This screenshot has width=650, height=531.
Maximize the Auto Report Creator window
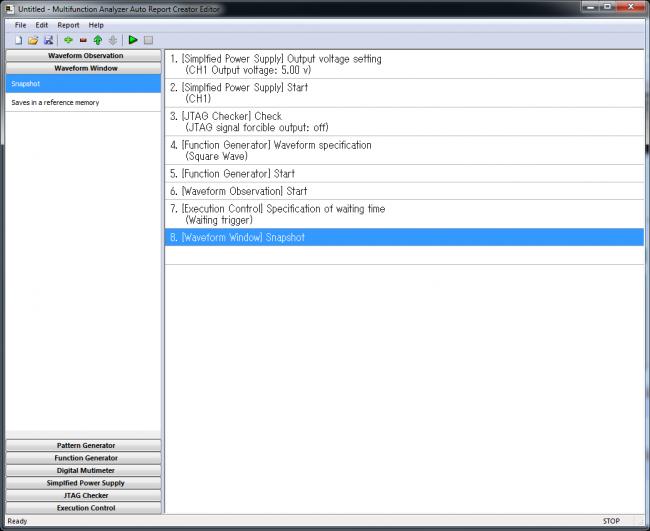608,6
